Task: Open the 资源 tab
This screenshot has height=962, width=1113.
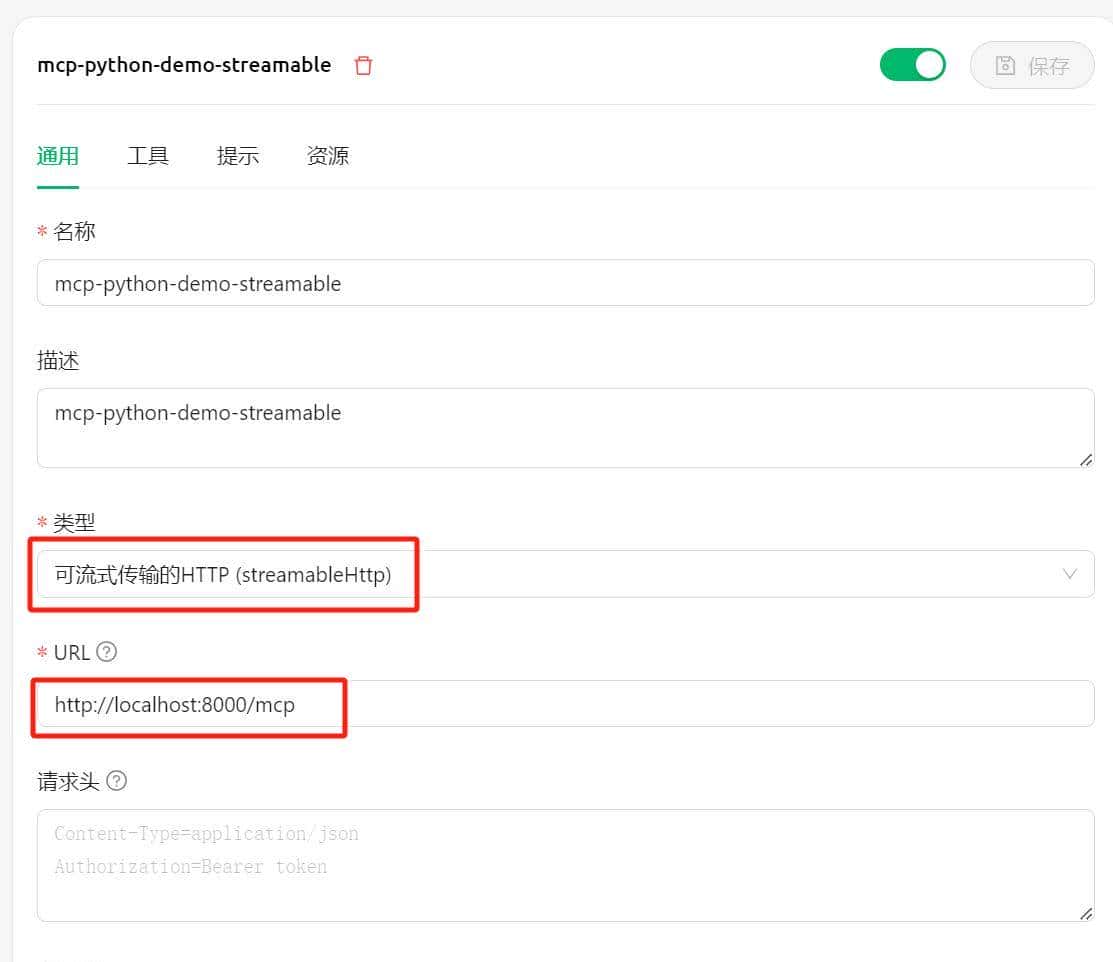Action: point(328,155)
